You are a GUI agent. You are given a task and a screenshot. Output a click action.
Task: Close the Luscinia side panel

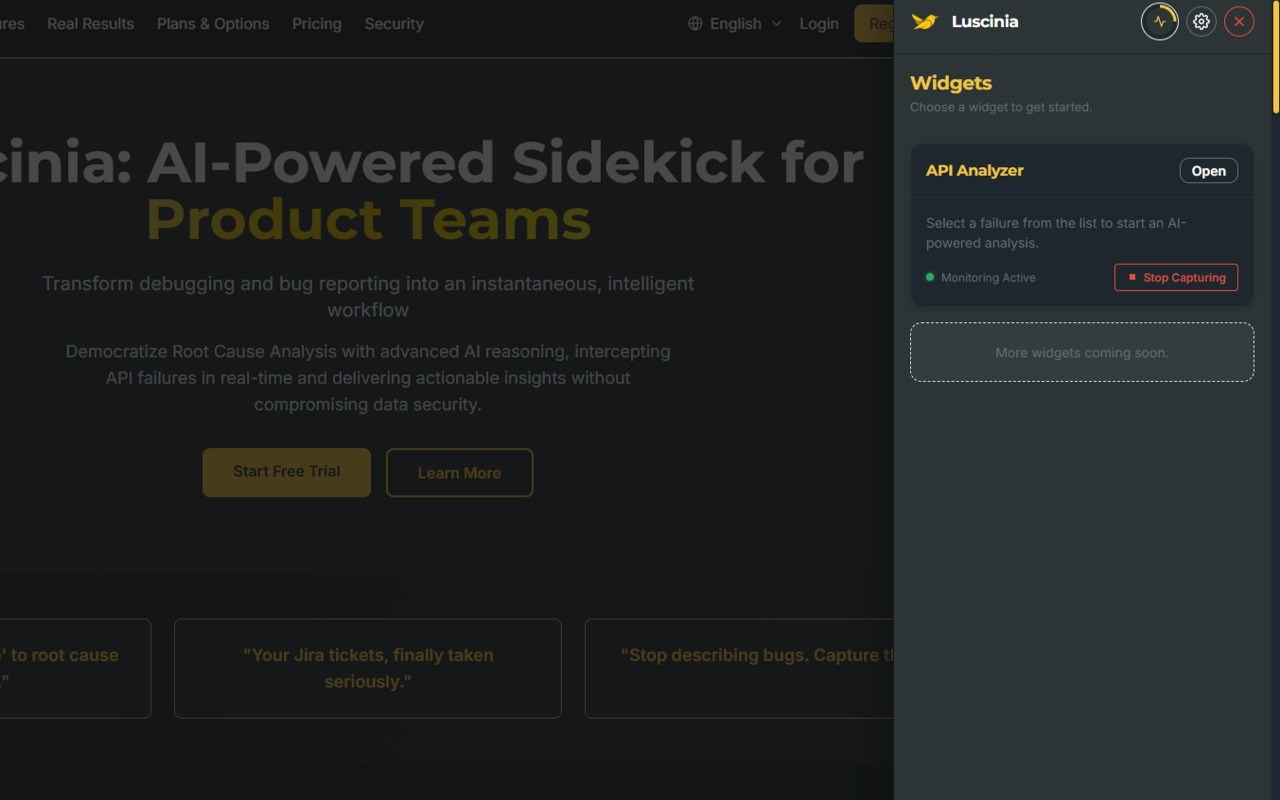[1239, 21]
